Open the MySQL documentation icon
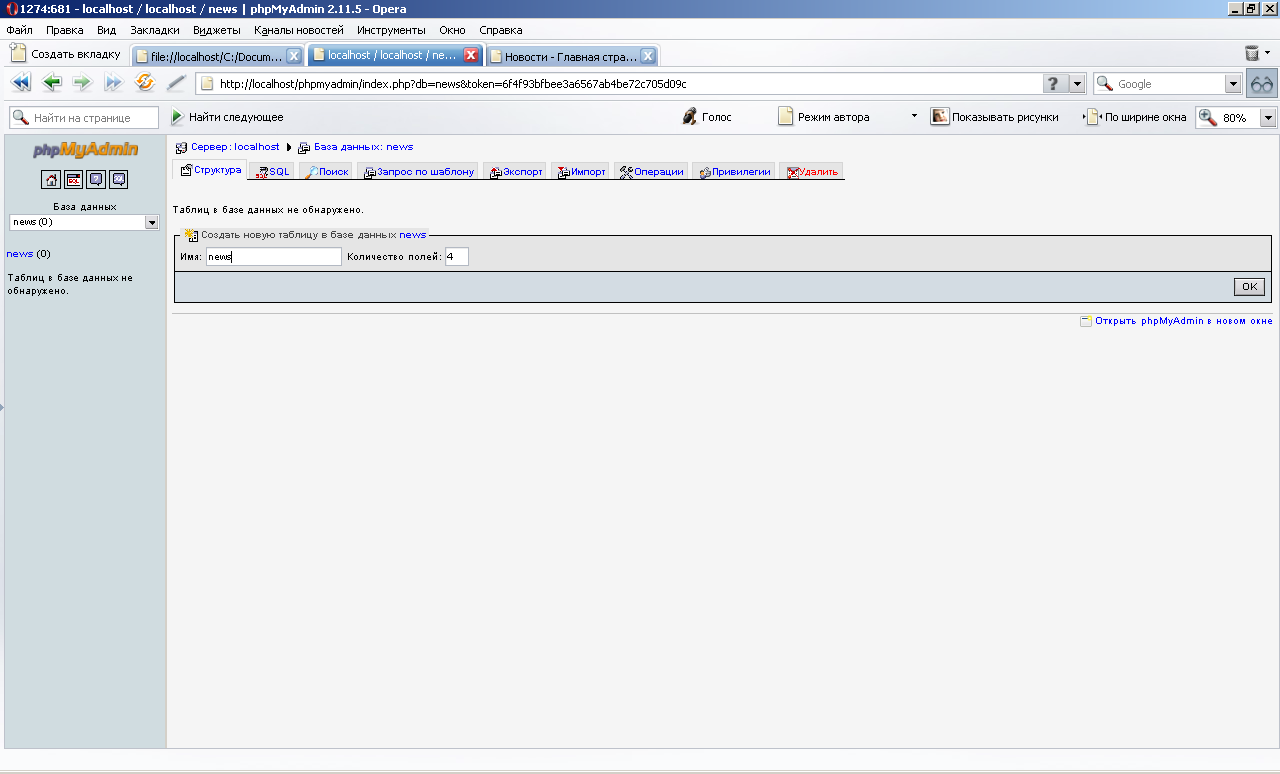 coord(119,180)
